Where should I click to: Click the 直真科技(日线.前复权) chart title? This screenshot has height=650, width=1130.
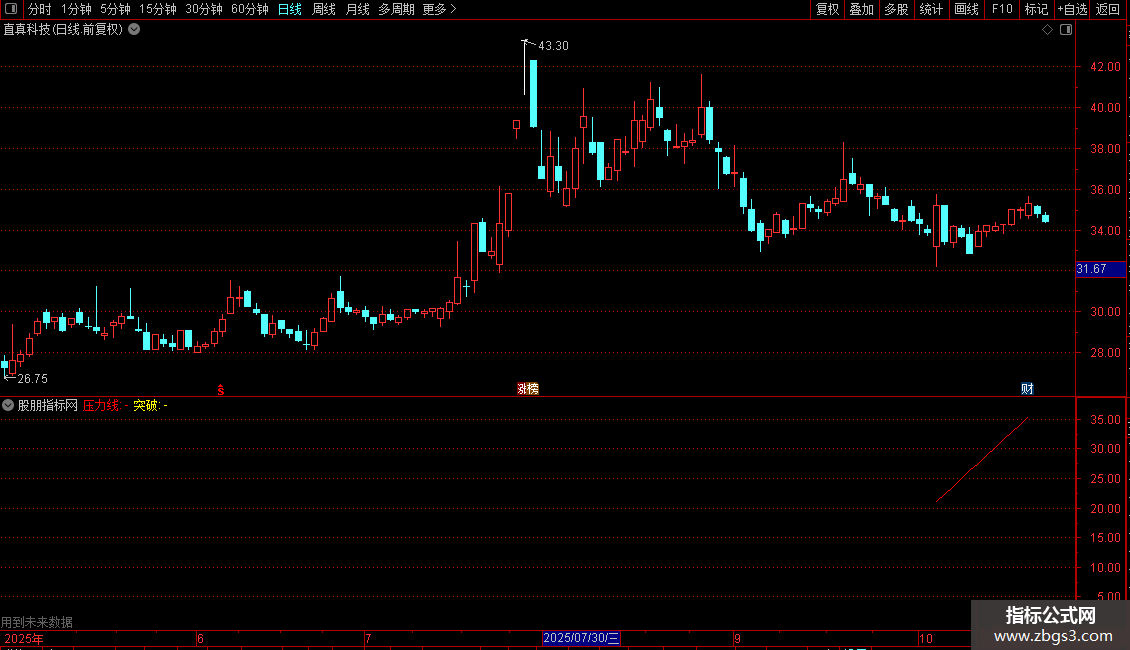(63, 30)
